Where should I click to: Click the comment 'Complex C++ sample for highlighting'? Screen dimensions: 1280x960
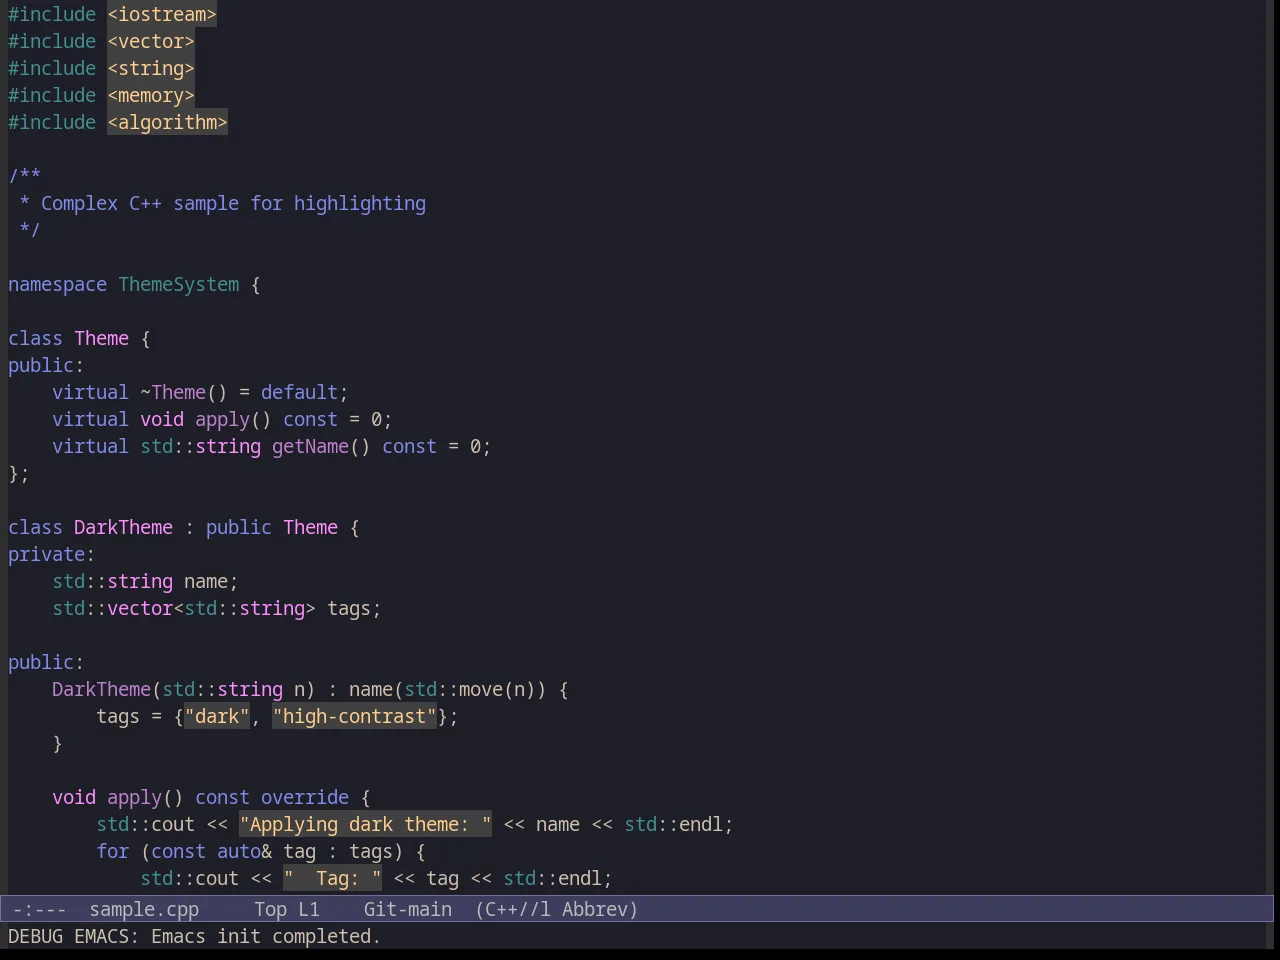click(233, 203)
